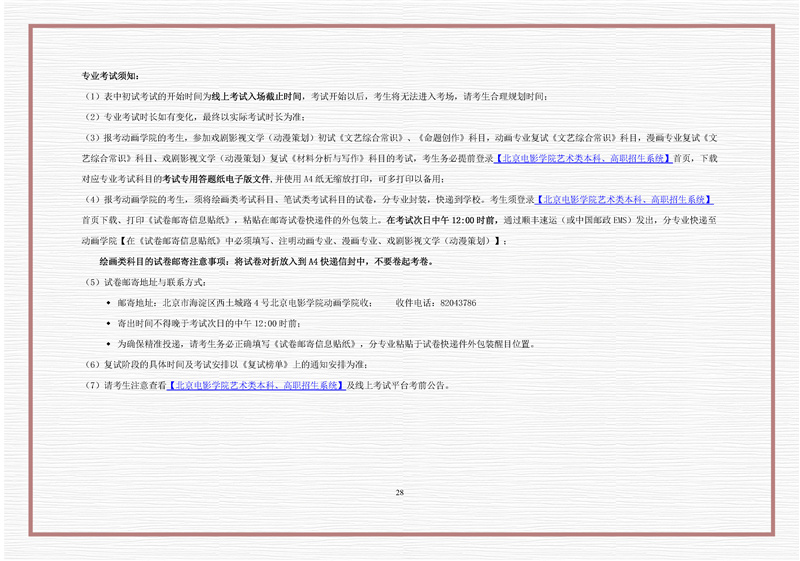This screenshot has width=800, height=561.
Task: Click the heading 专业考试须知
Action: (x=111, y=76)
